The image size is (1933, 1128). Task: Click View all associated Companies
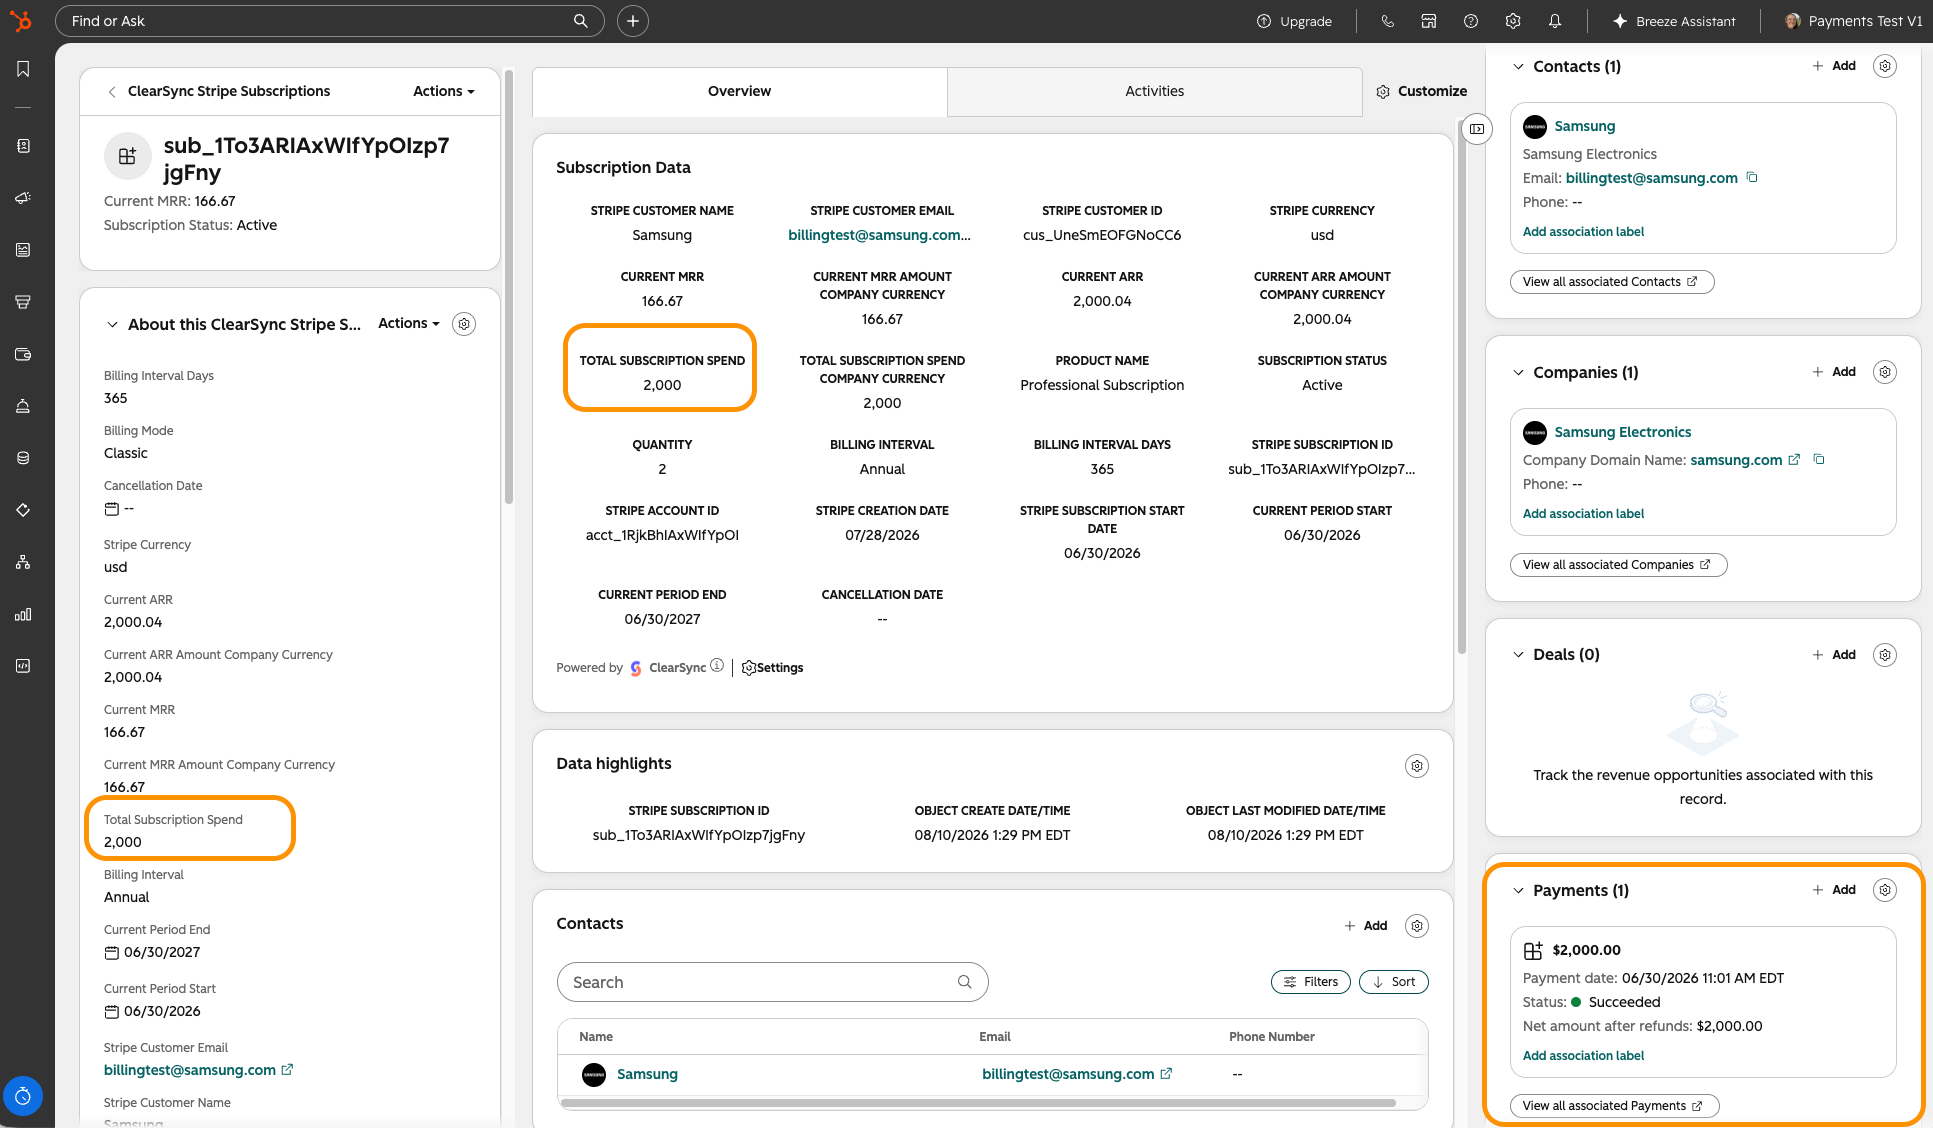click(1619, 565)
